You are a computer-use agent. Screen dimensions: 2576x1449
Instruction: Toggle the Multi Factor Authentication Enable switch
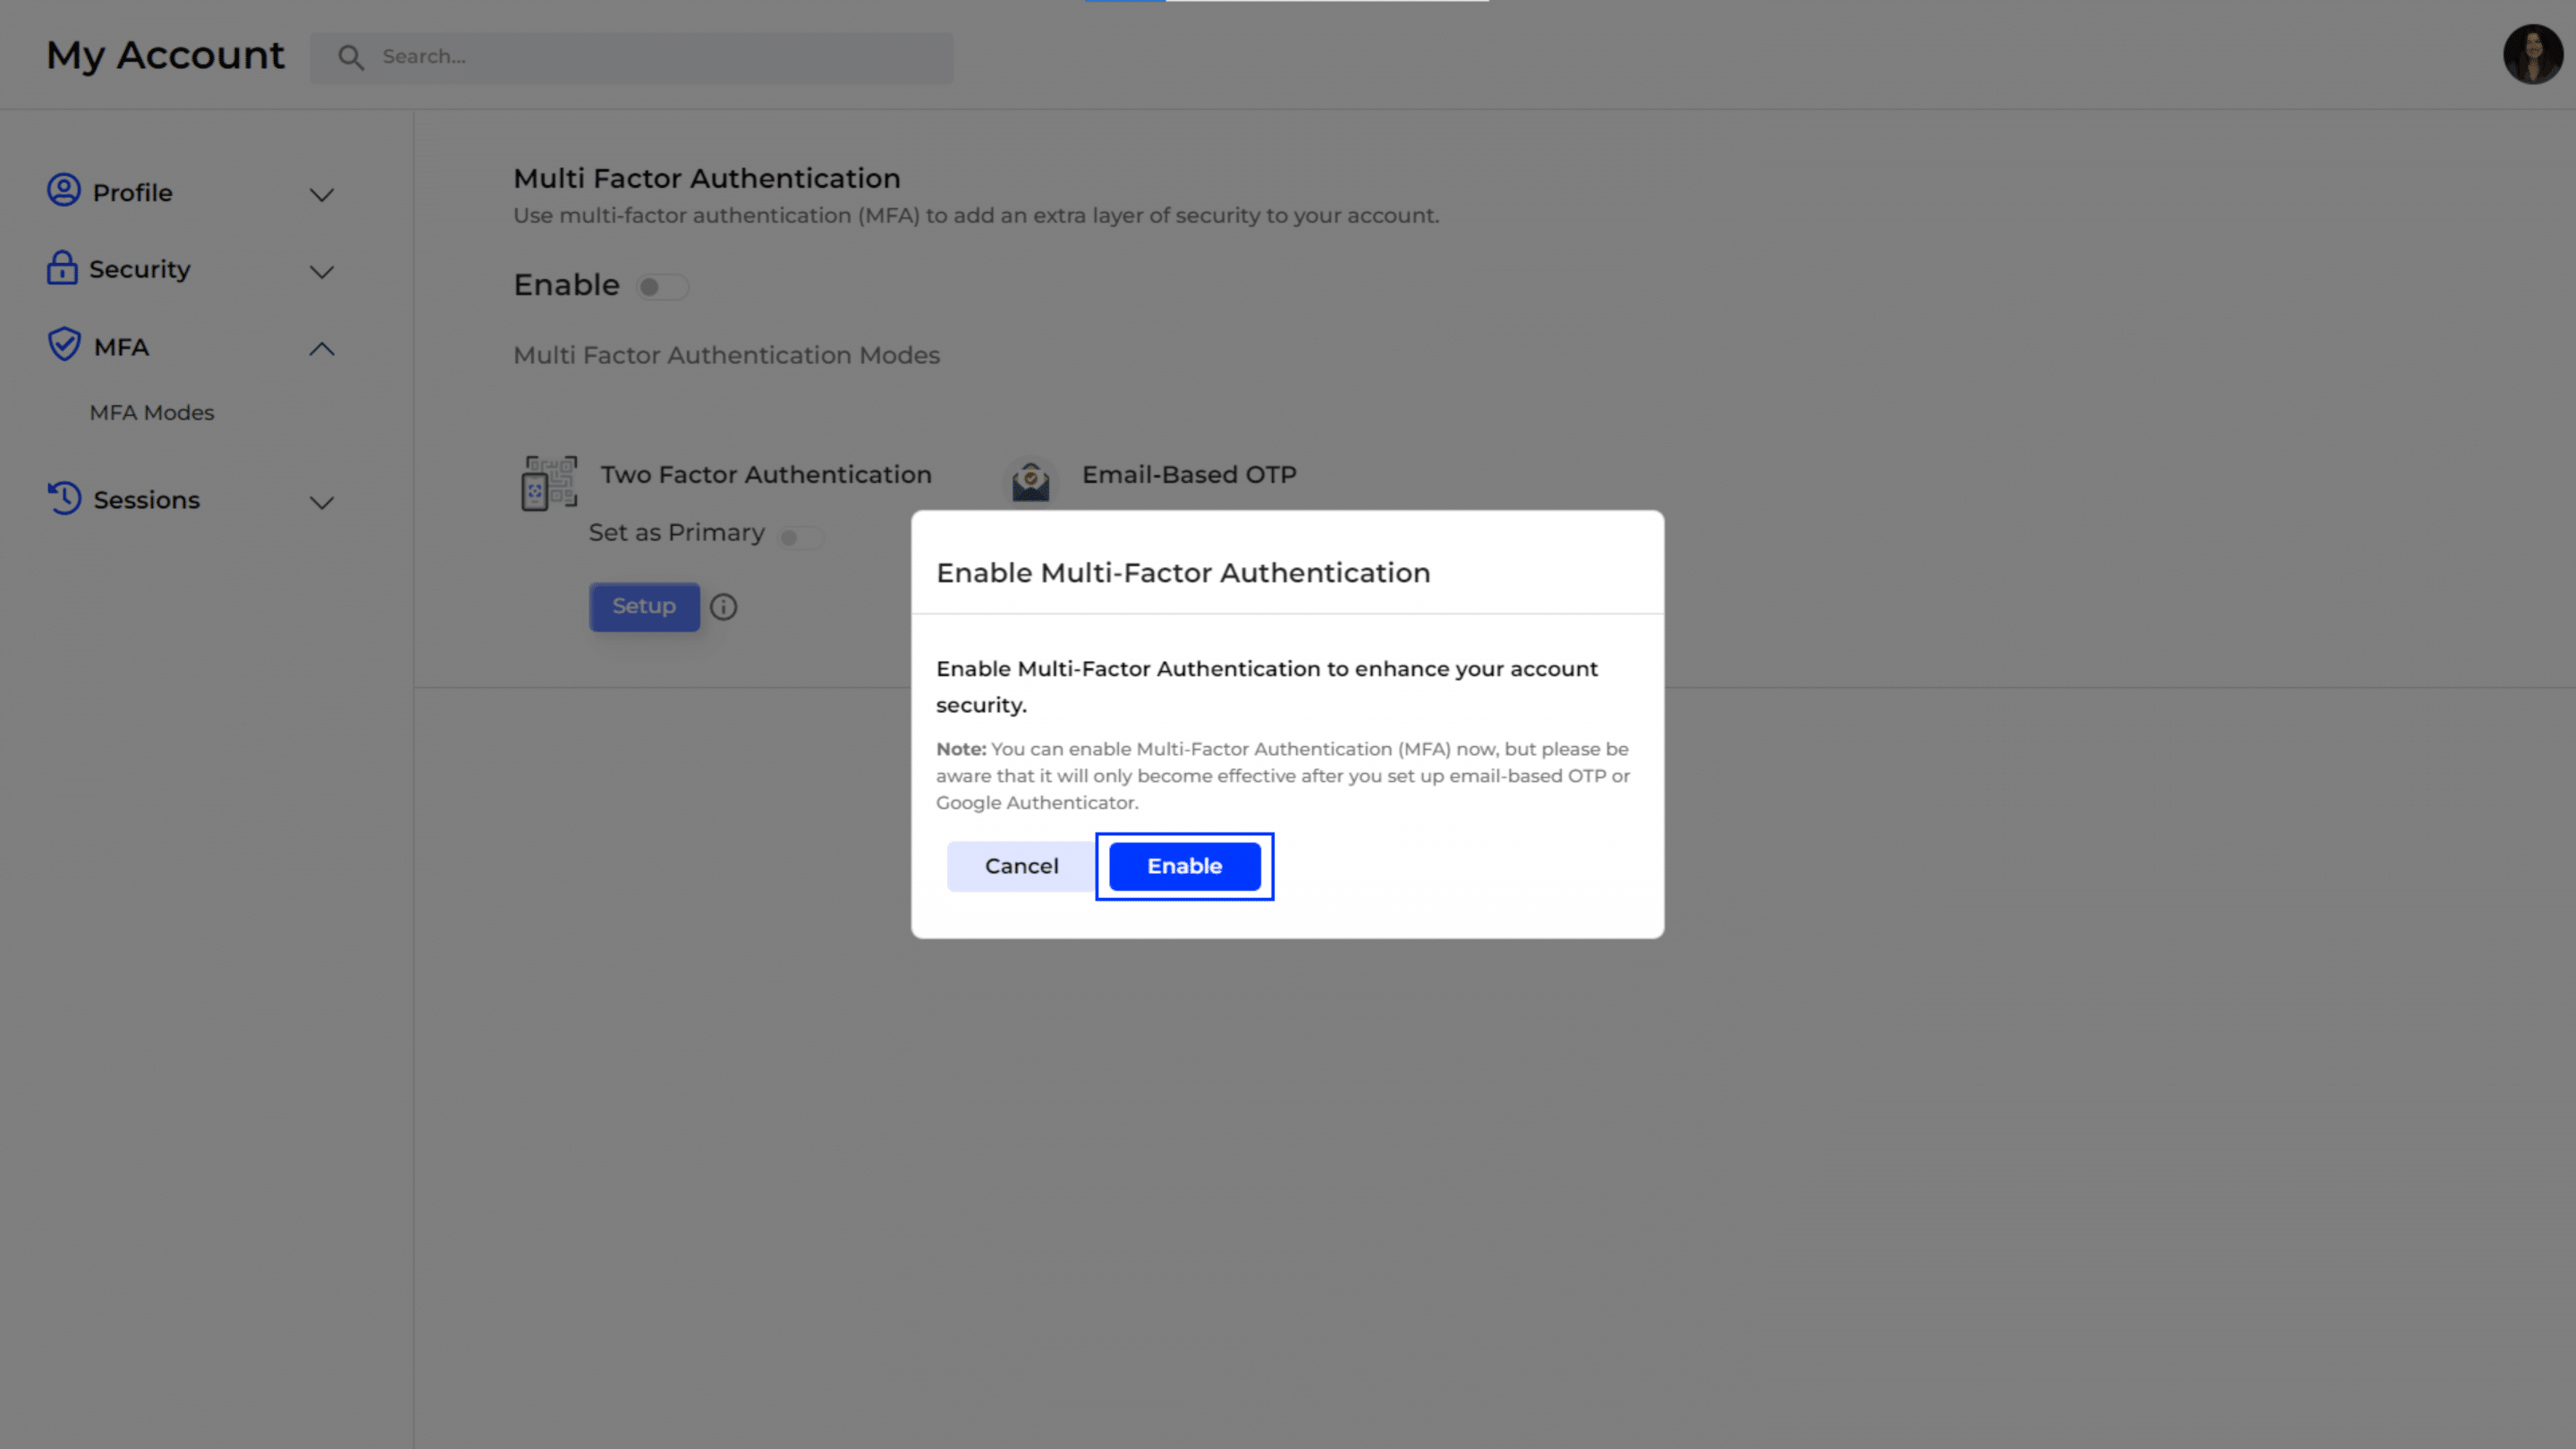pyautogui.click(x=662, y=287)
